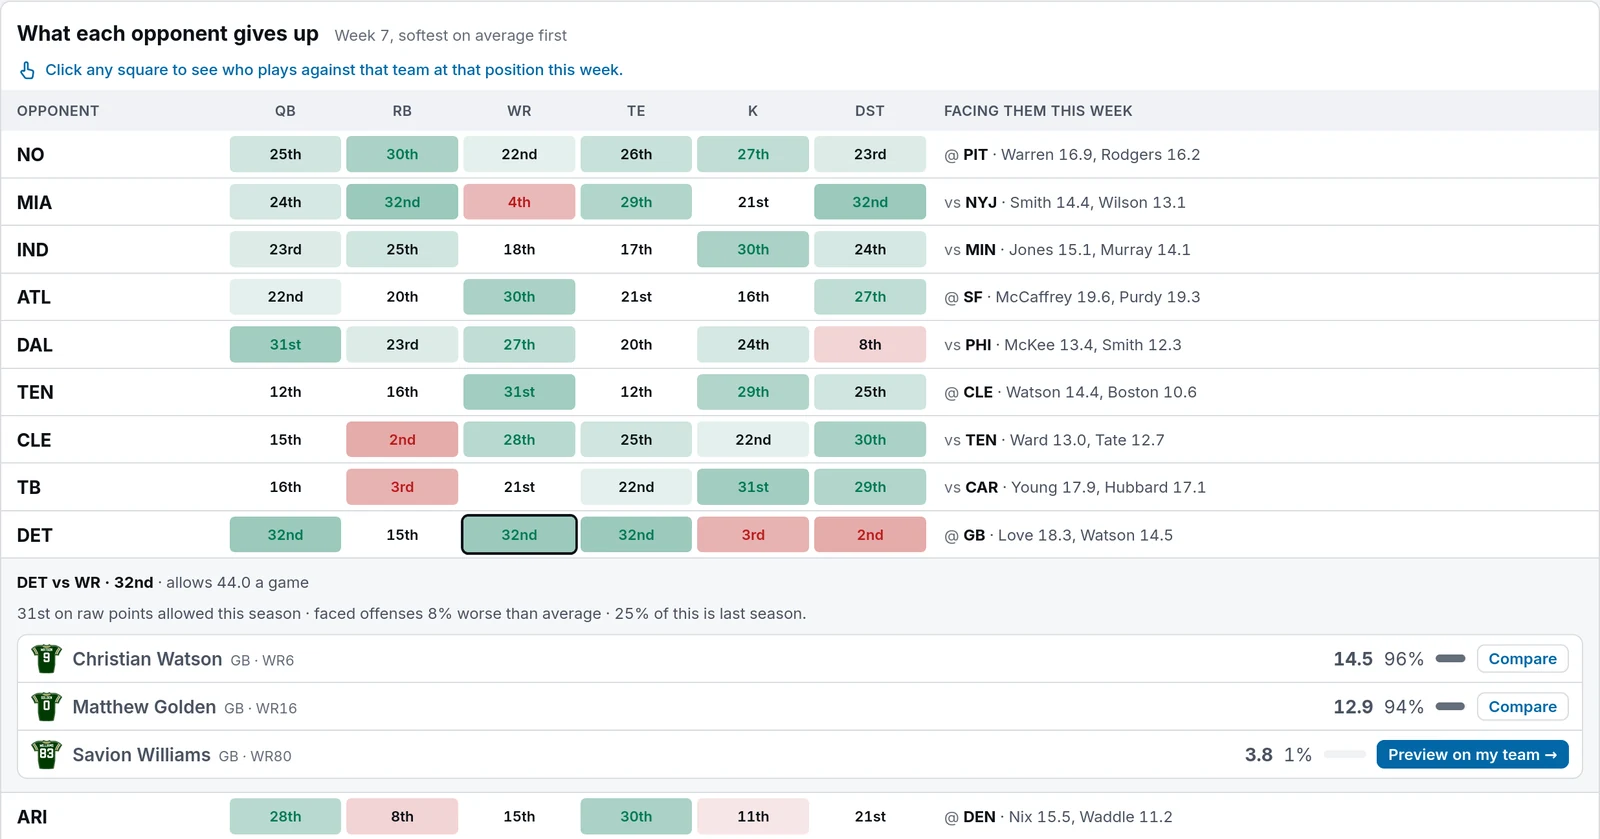Image resolution: width=1600 pixels, height=839 pixels.
Task: Click Savion Williams' 1% roster bar
Action: (1345, 755)
